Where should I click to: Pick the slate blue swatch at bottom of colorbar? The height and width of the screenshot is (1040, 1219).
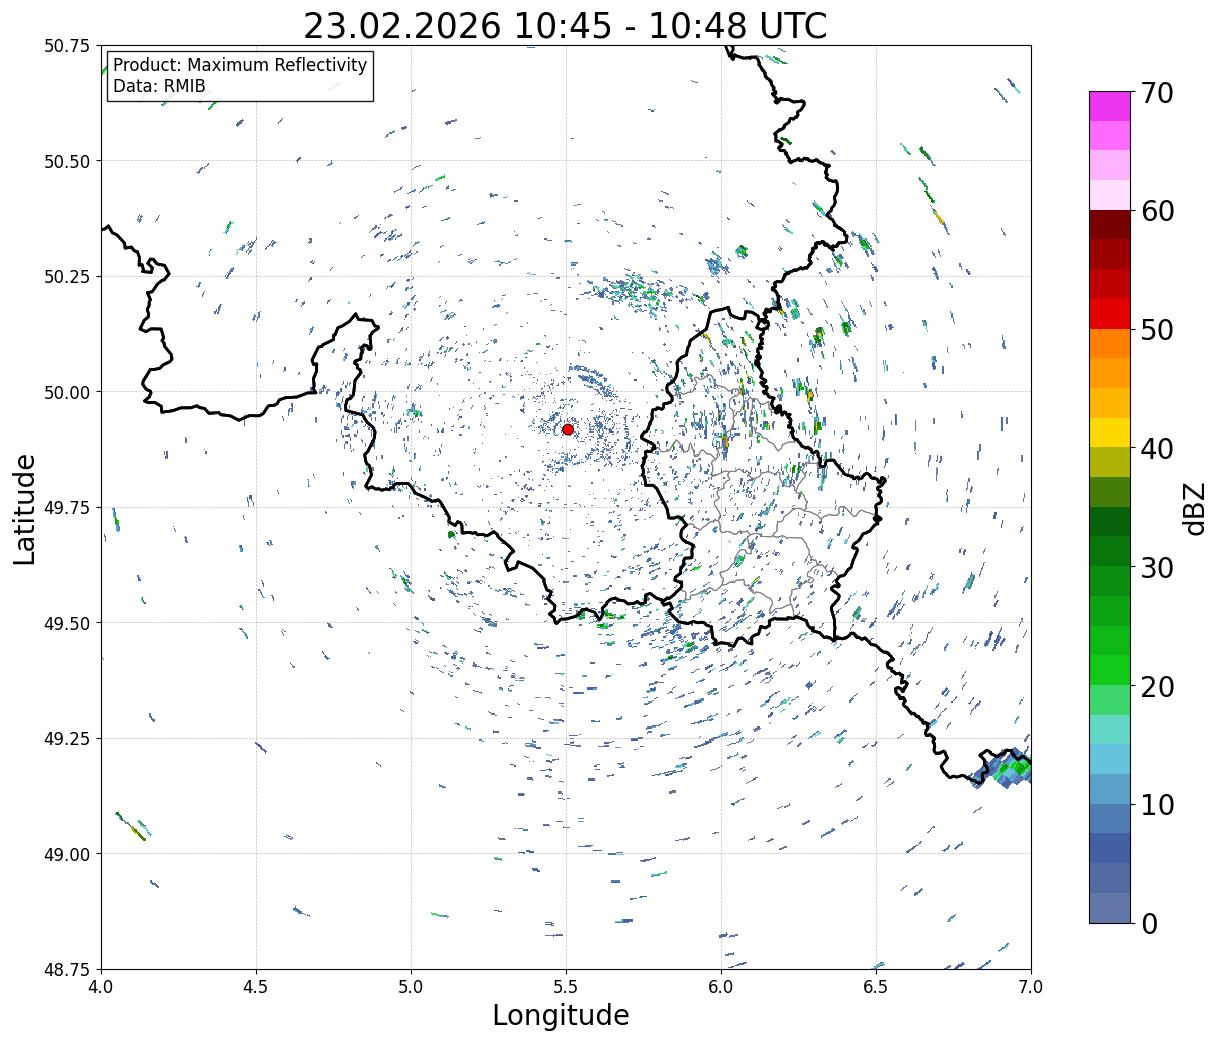[x=1110, y=907]
